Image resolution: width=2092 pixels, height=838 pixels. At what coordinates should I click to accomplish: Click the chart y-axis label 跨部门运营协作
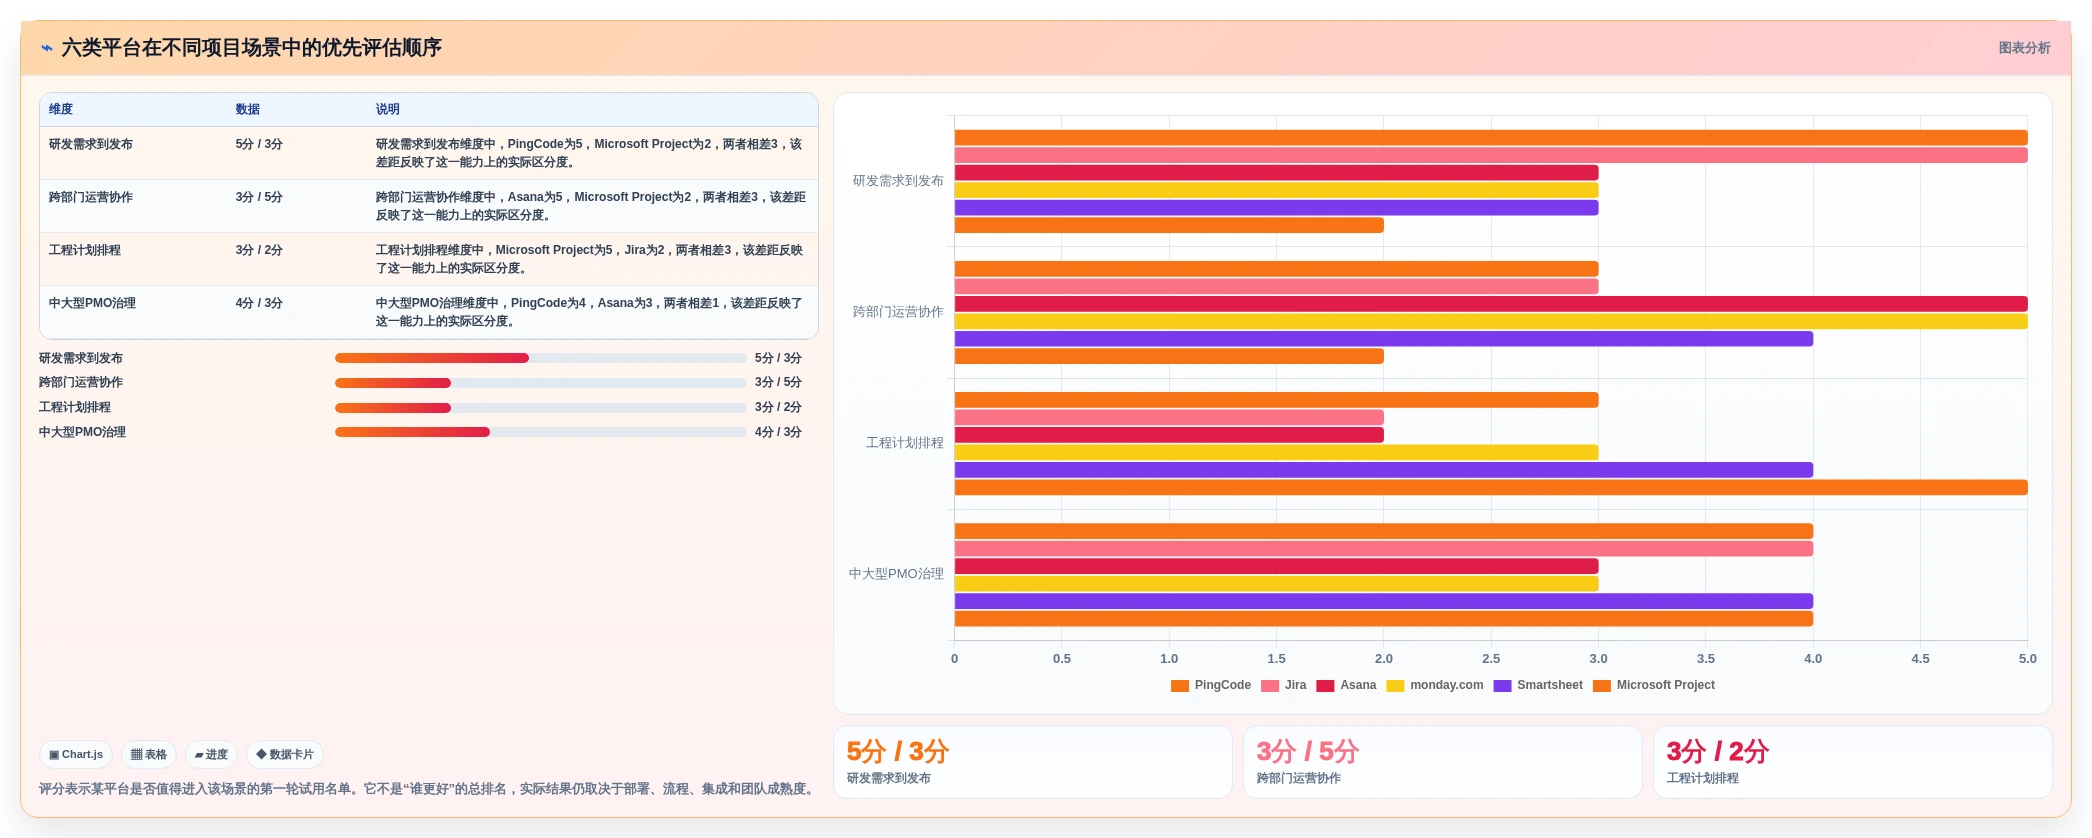tap(898, 312)
